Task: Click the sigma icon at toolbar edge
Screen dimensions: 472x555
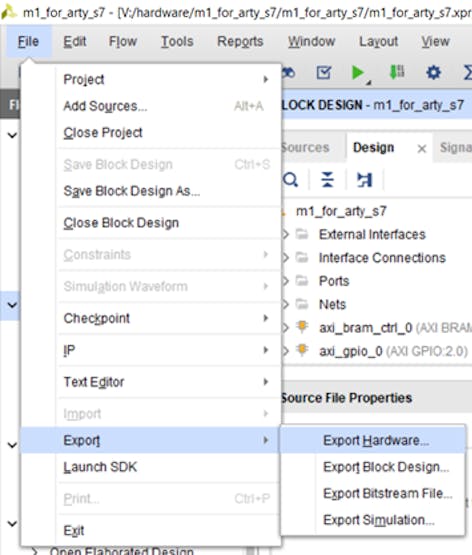Action: pos(467,73)
